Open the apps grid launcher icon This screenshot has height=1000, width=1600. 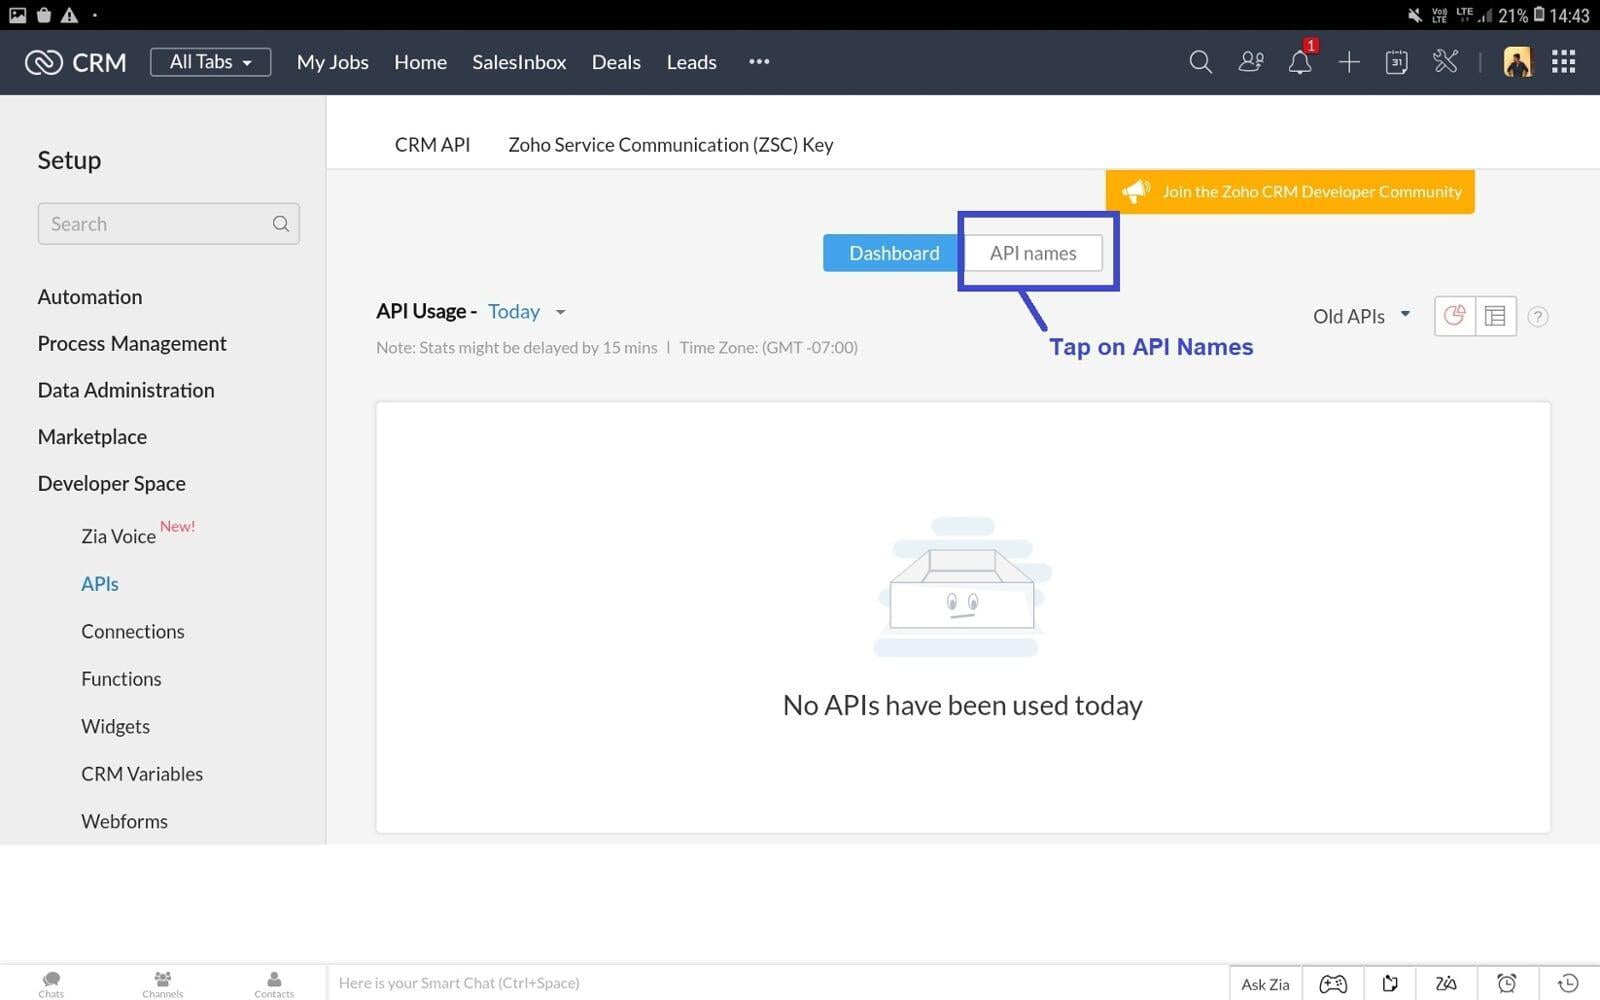coord(1564,62)
